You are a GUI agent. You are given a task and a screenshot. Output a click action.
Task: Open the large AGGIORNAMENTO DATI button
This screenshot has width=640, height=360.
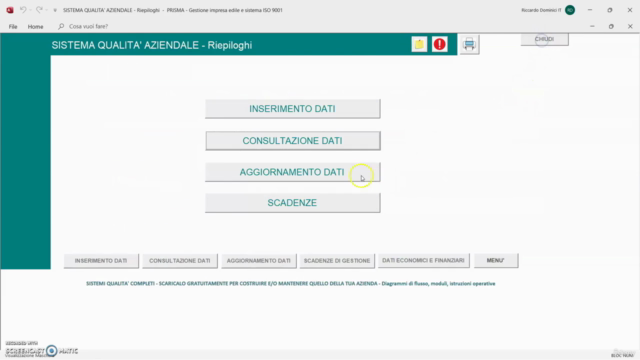click(x=293, y=172)
